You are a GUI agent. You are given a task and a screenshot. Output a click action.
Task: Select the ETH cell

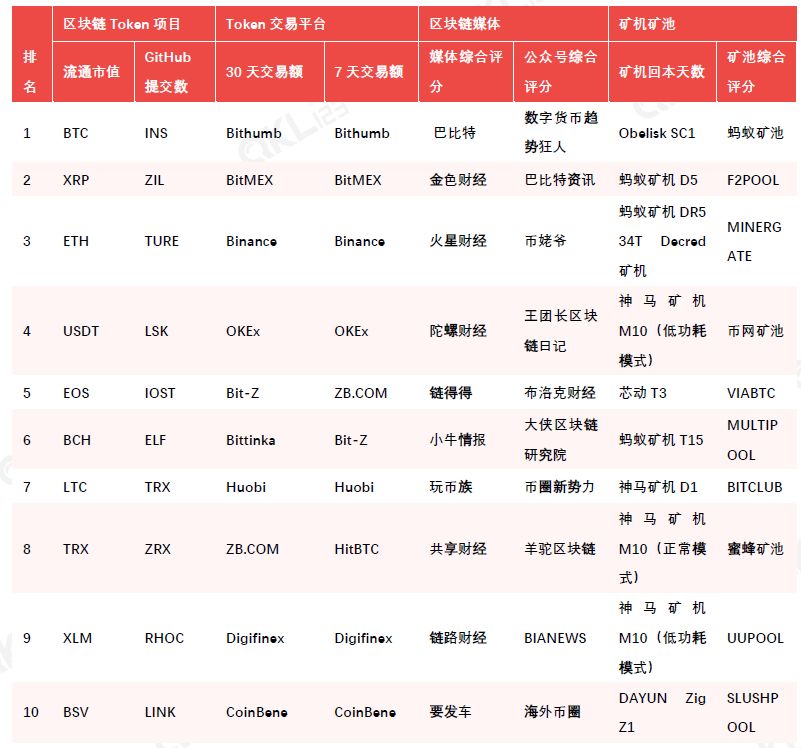click(x=76, y=241)
